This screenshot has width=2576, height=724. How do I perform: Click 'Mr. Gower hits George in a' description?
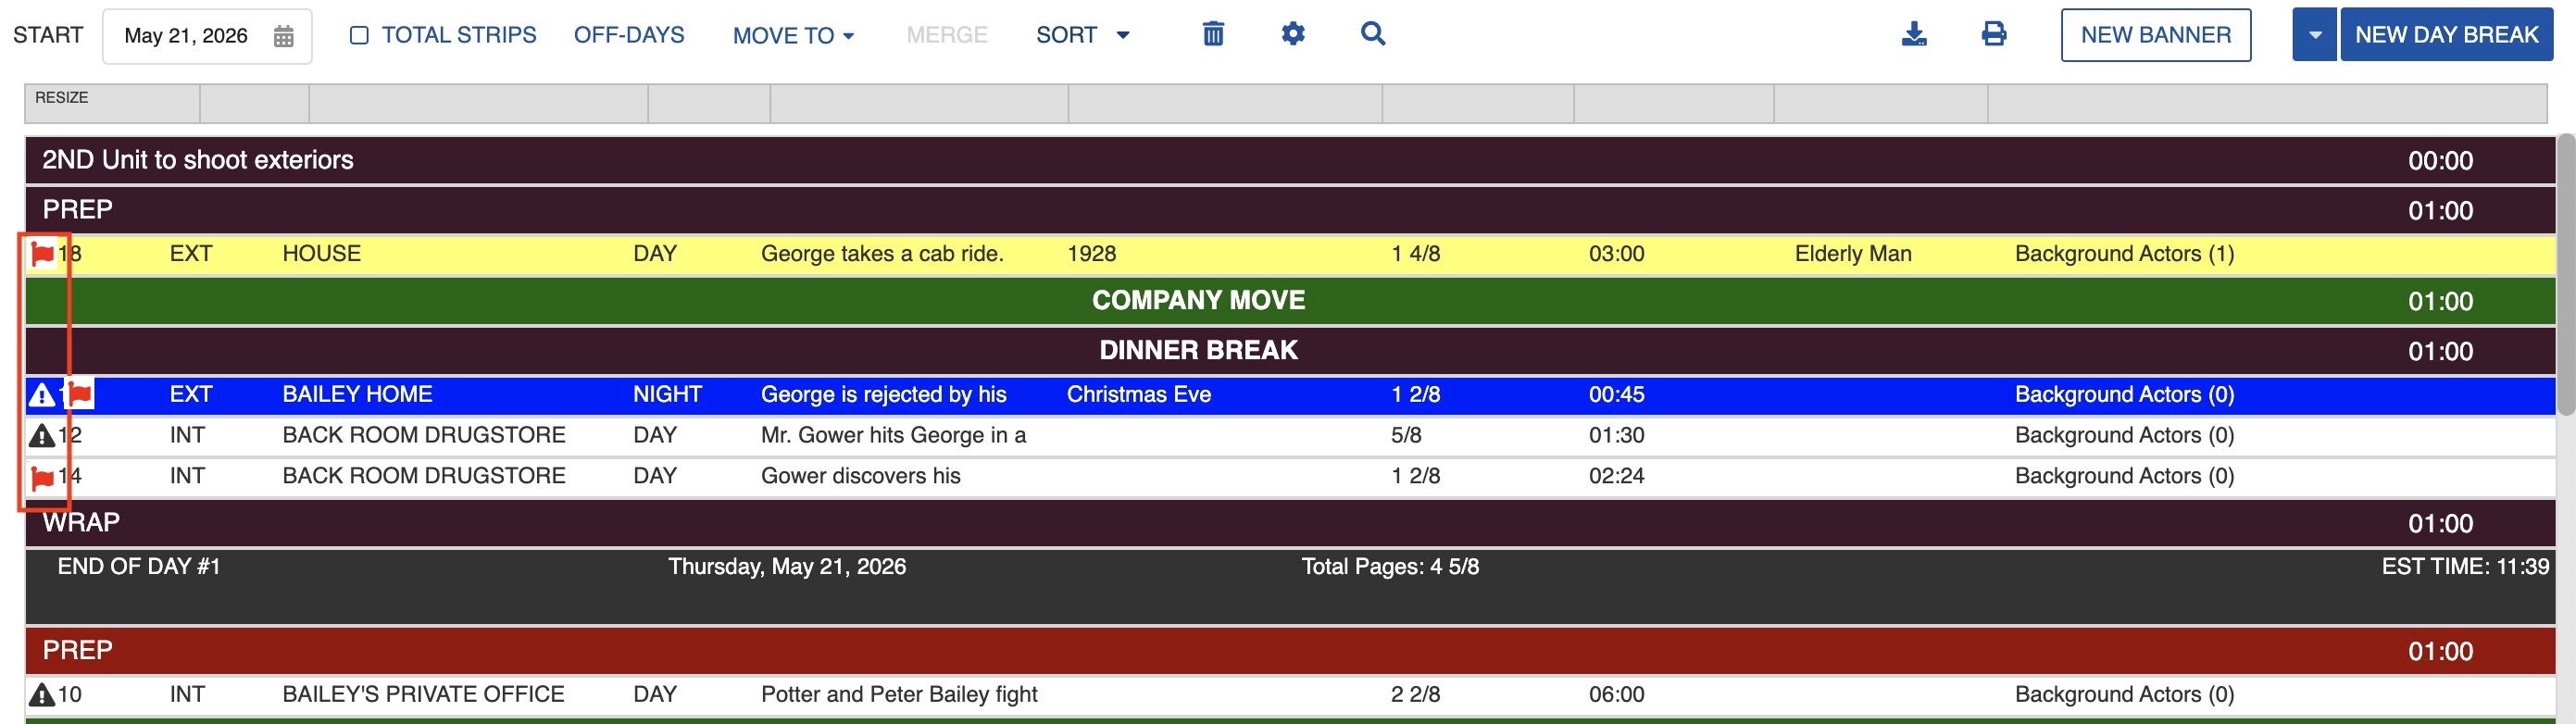(893, 436)
